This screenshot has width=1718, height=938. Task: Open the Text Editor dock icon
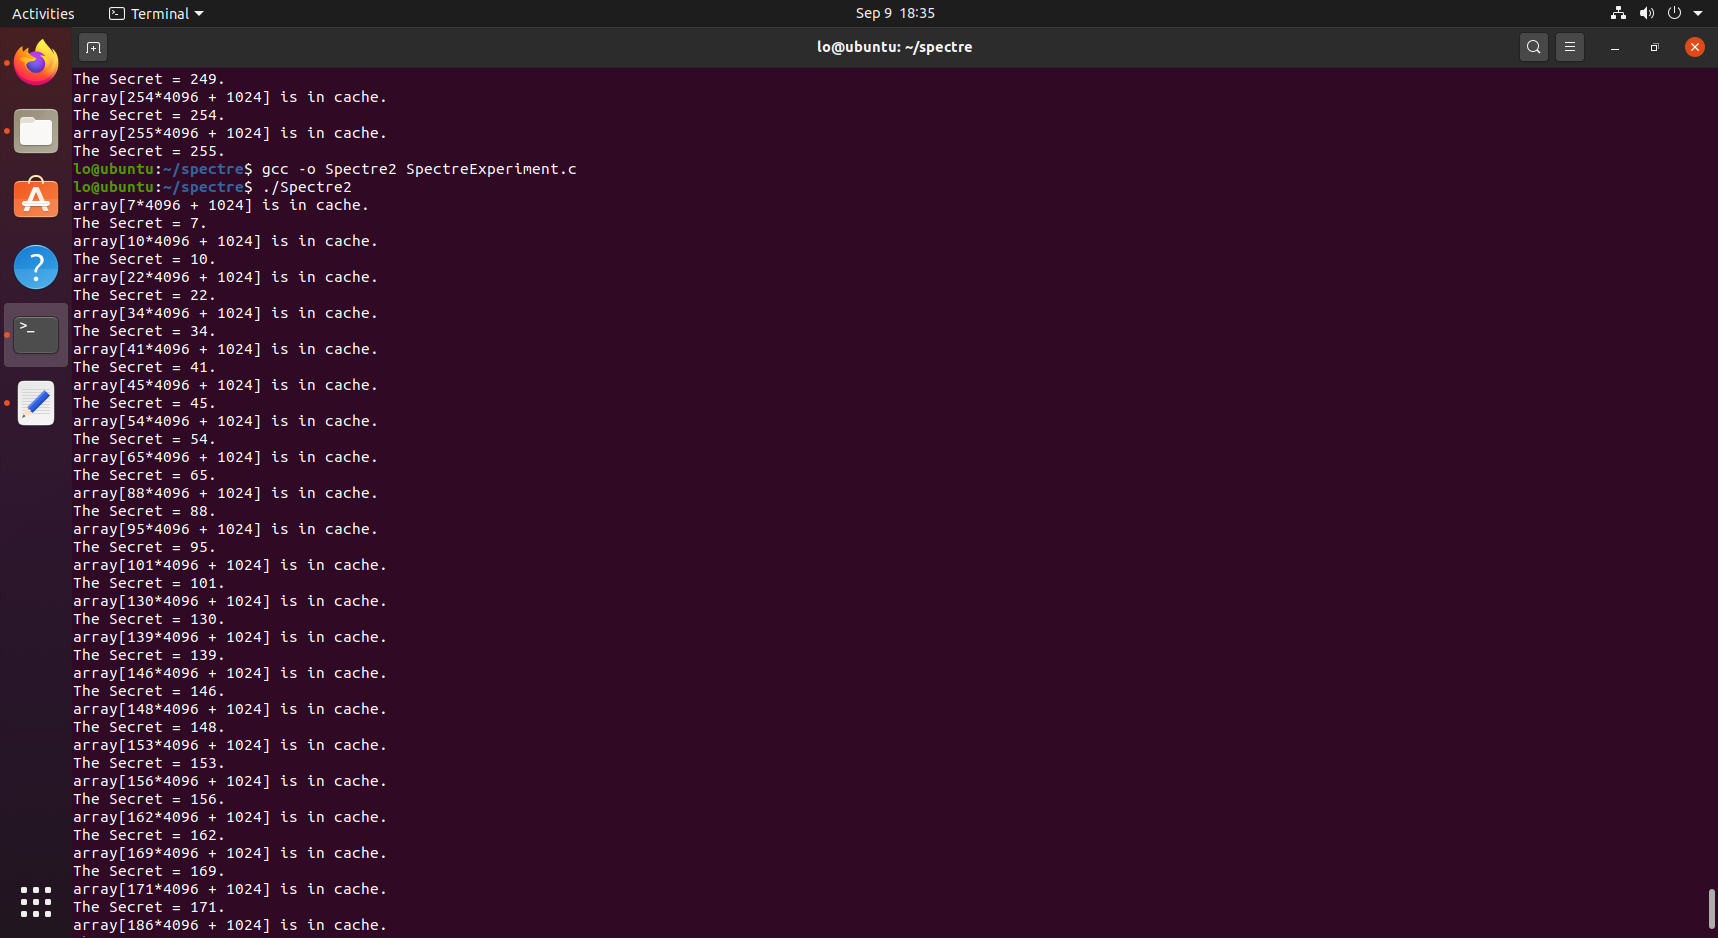point(36,403)
